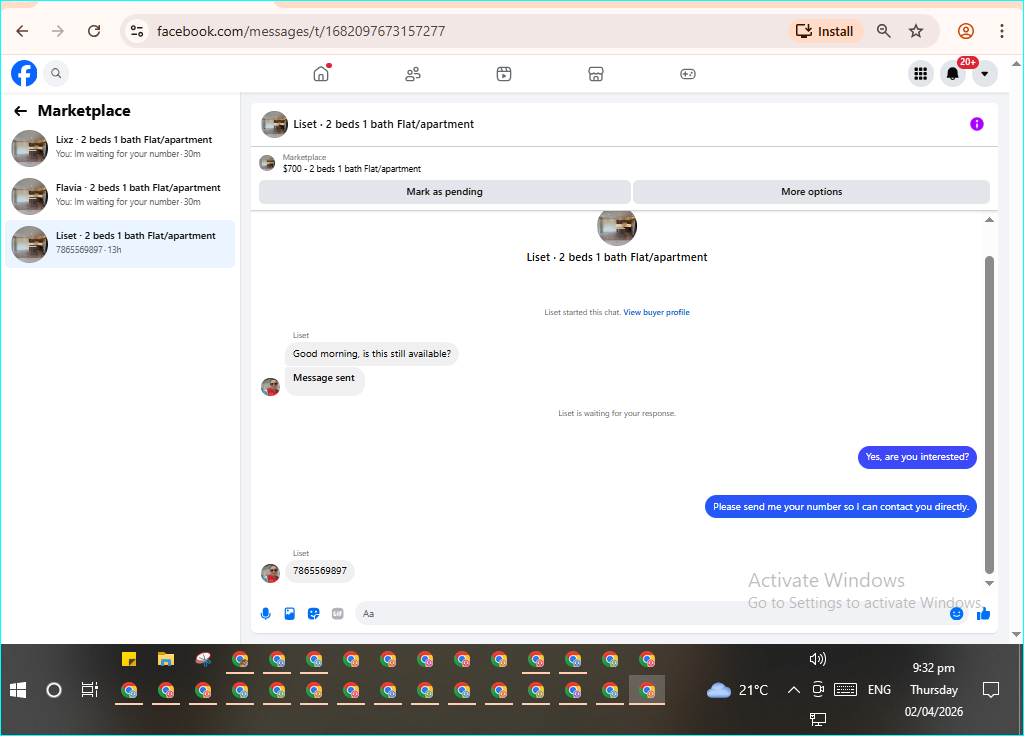Viewport: 1024px width, 736px height.
Task: Expand the account dropdown arrow
Action: 984,74
